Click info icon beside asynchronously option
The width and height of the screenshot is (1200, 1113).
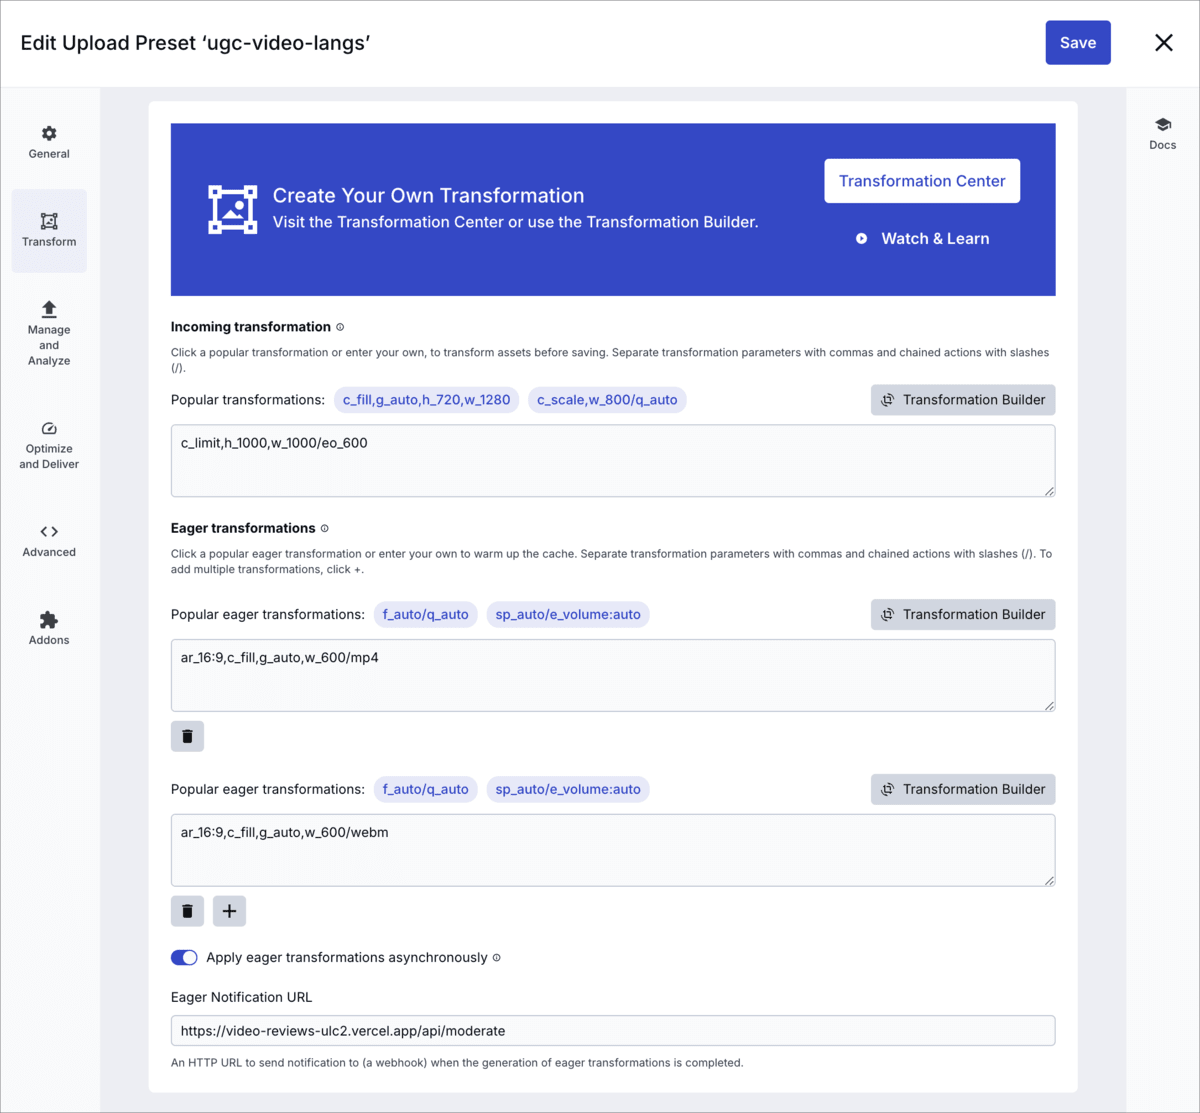click(497, 958)
